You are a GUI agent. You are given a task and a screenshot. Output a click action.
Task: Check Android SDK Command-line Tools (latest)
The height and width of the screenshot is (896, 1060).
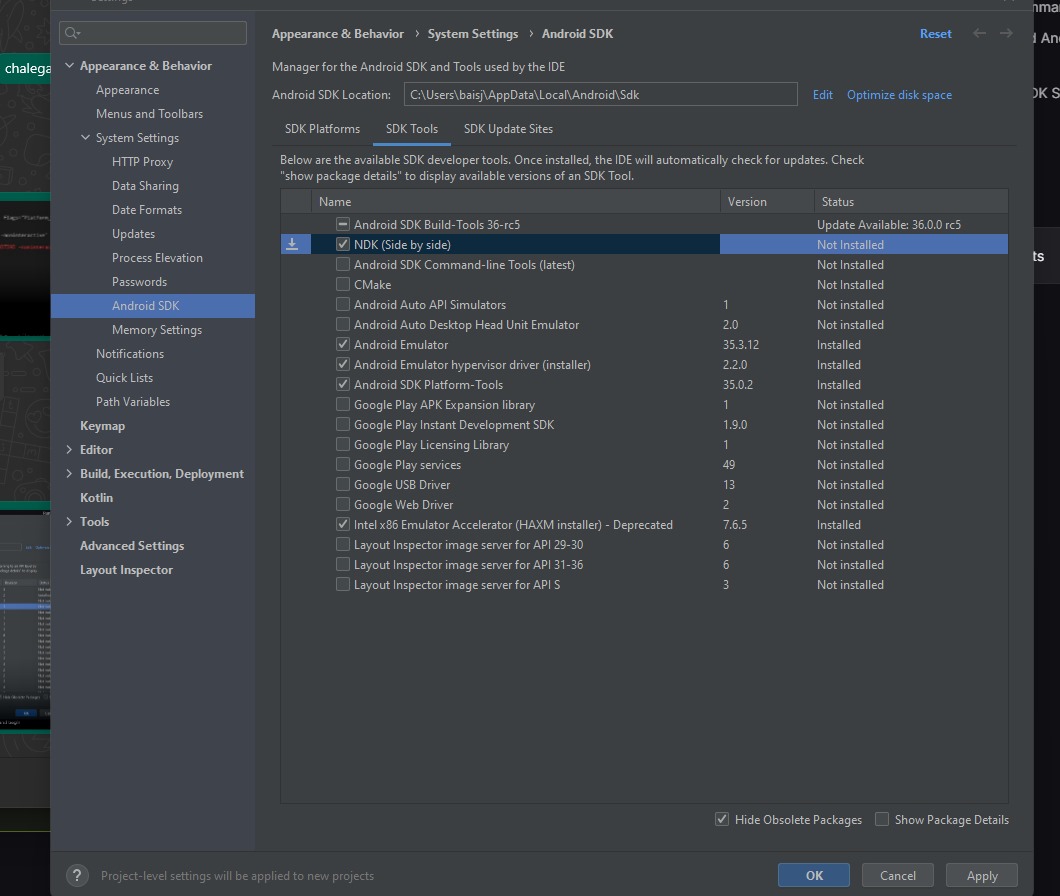(343, 264)
